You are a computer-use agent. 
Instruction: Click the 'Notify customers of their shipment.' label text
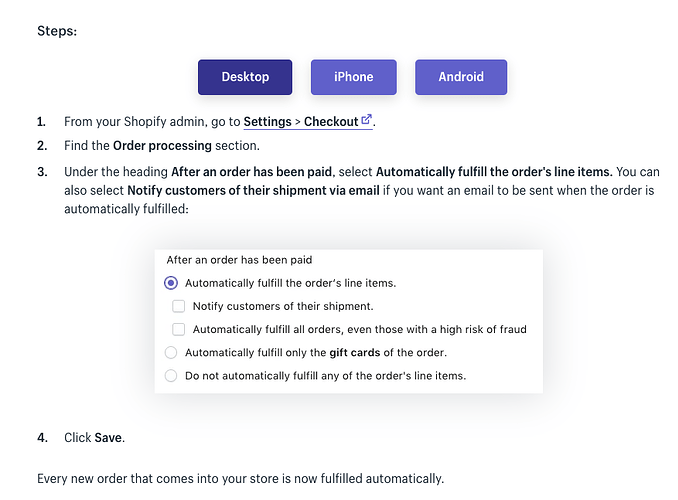[283, 306]
